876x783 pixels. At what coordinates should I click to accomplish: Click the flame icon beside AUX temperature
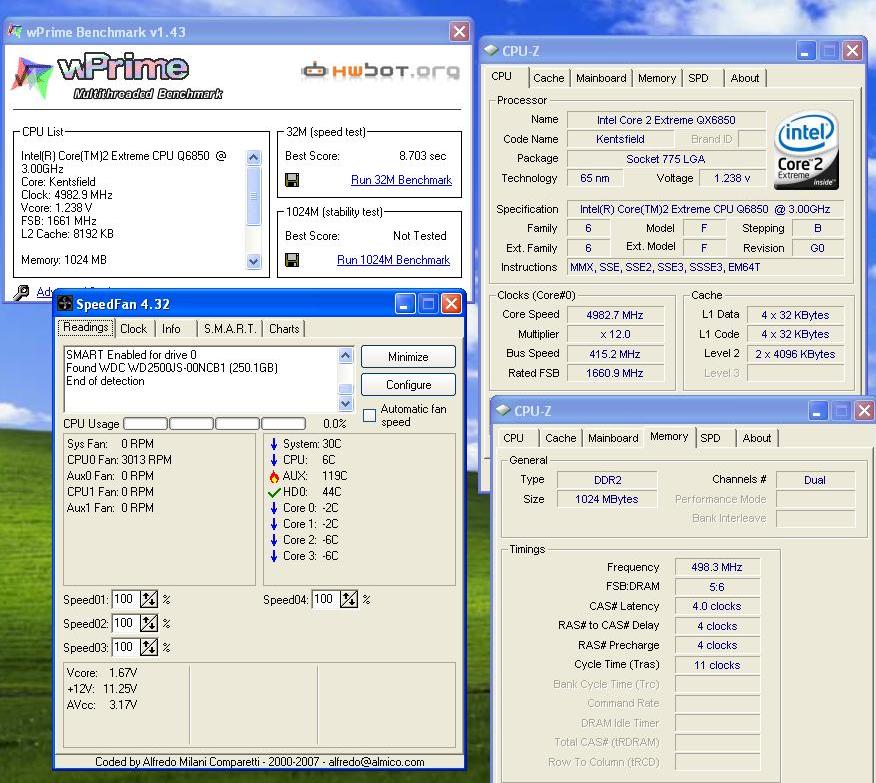point(274,476)
